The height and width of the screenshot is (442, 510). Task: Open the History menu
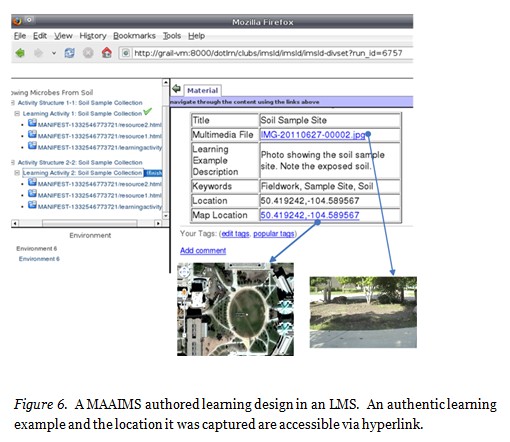[93, 36]
